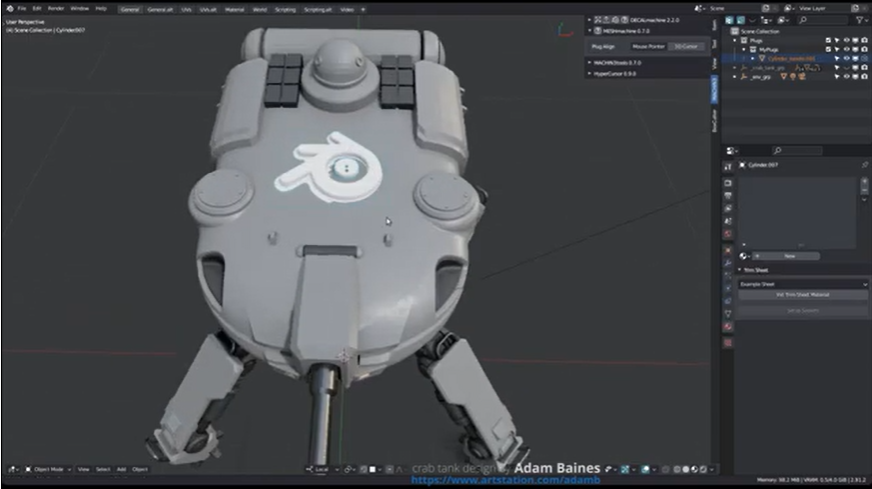Switch to the UVs workspace tab
Screen dimensions: 872x489
tap(186, 9)
